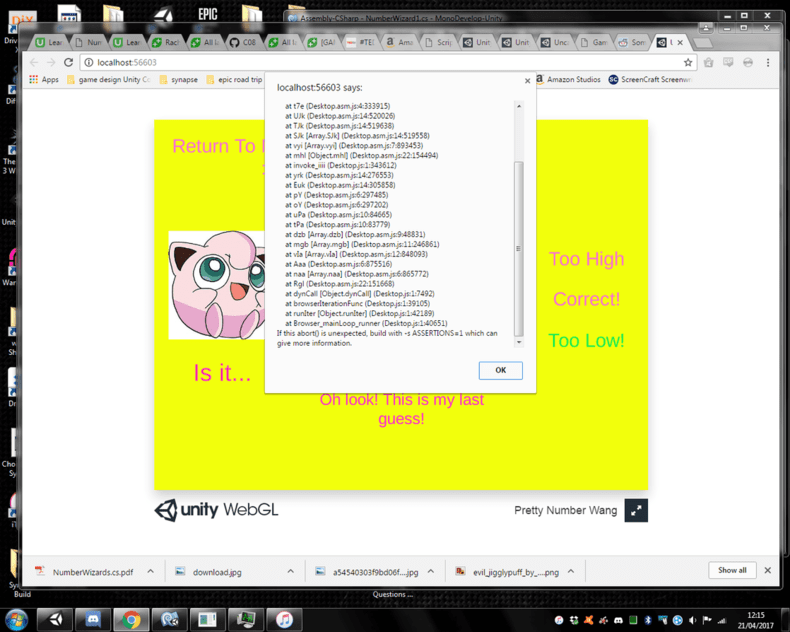The height and width of the screenshot is (632, 790).
Task: Click the Too Low! button in the game
Action: (586, 341)
